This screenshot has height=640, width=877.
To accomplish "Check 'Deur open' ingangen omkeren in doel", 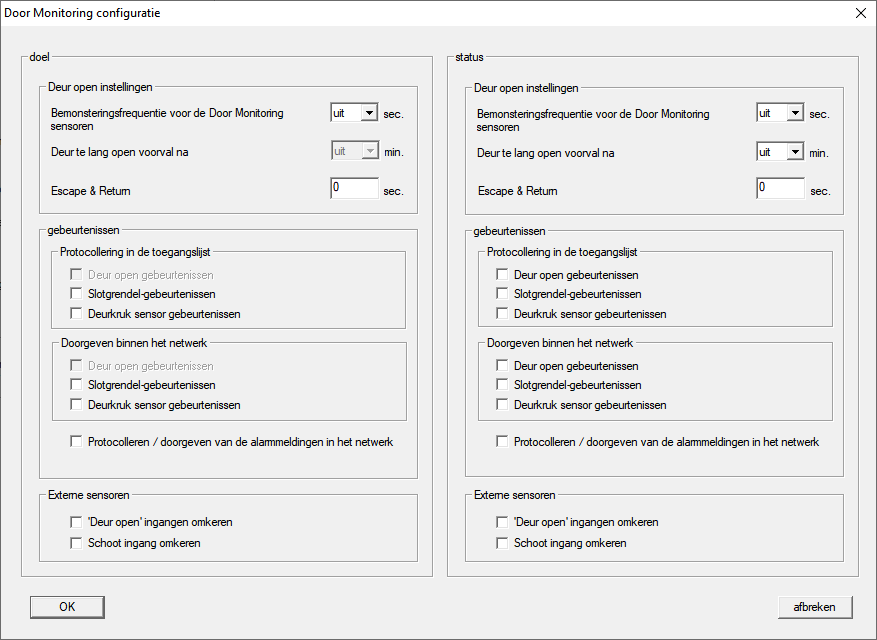I will click(77, 522).
